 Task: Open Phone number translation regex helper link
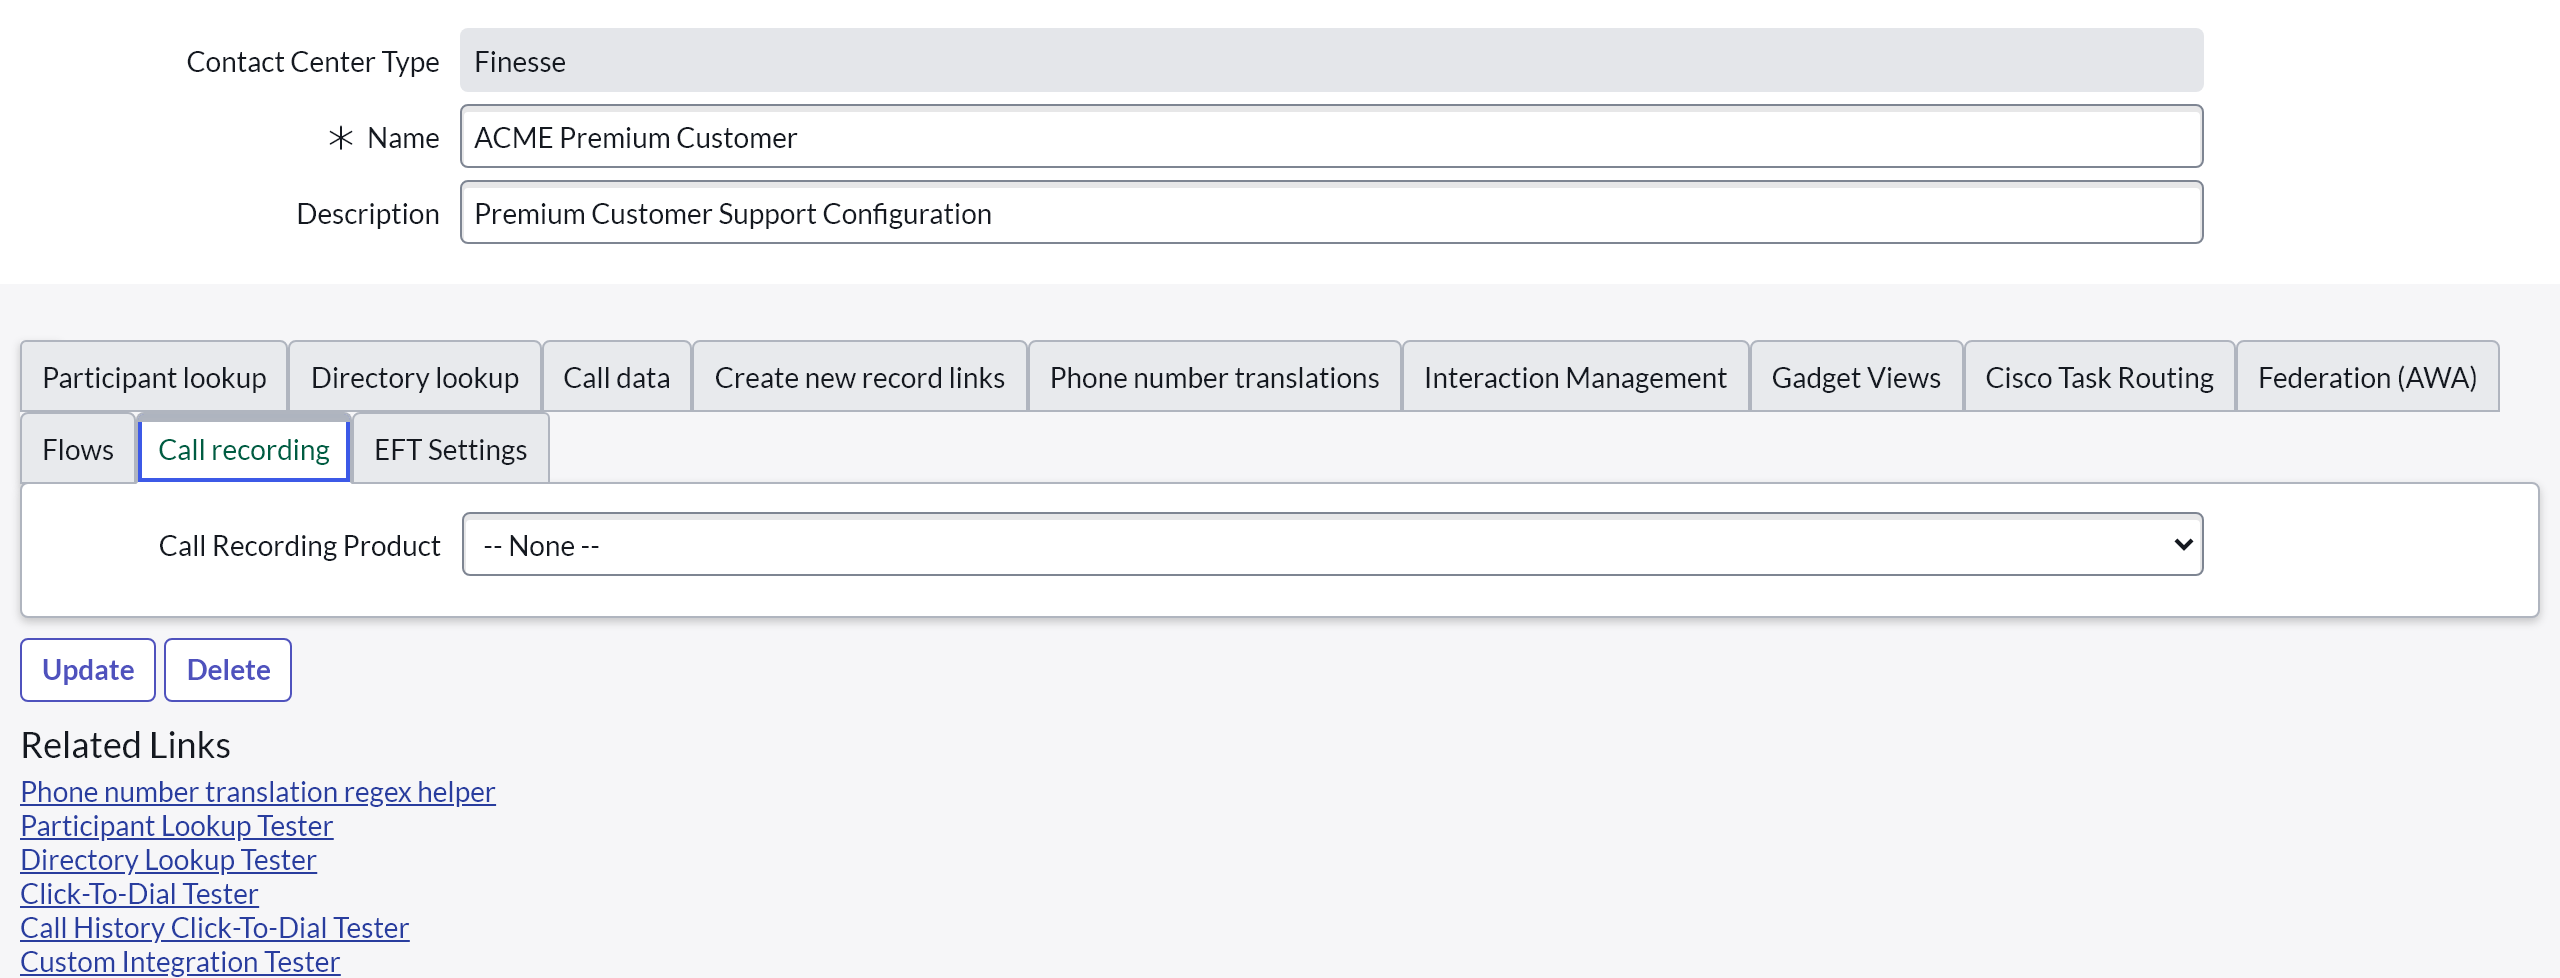[258, 792]
